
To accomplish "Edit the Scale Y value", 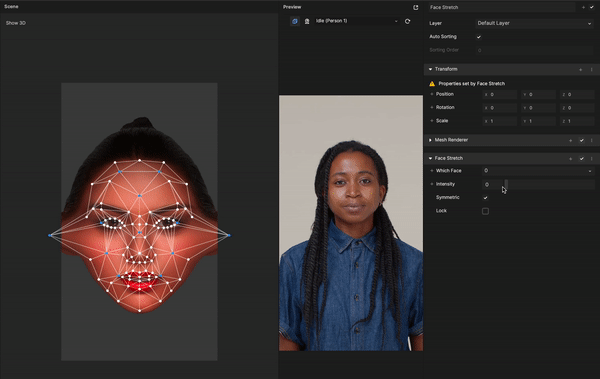I will click(538, 121).
